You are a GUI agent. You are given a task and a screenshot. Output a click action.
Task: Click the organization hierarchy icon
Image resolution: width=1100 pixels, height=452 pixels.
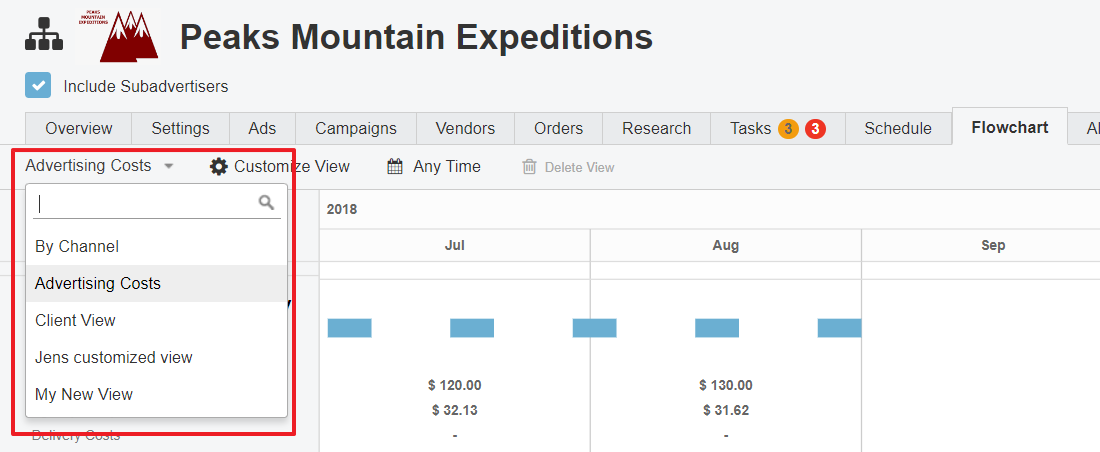coord(43,35)
